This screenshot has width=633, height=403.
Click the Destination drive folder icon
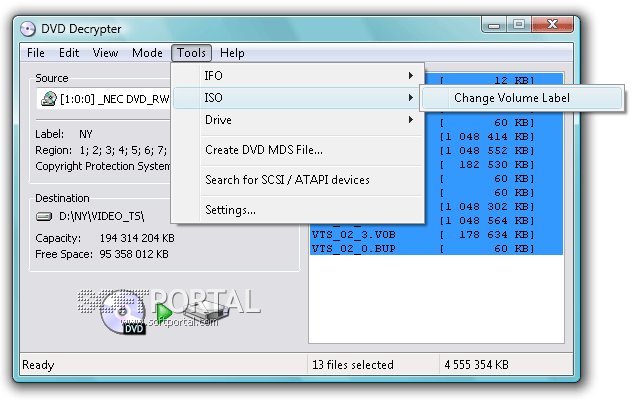click(44, 215)
